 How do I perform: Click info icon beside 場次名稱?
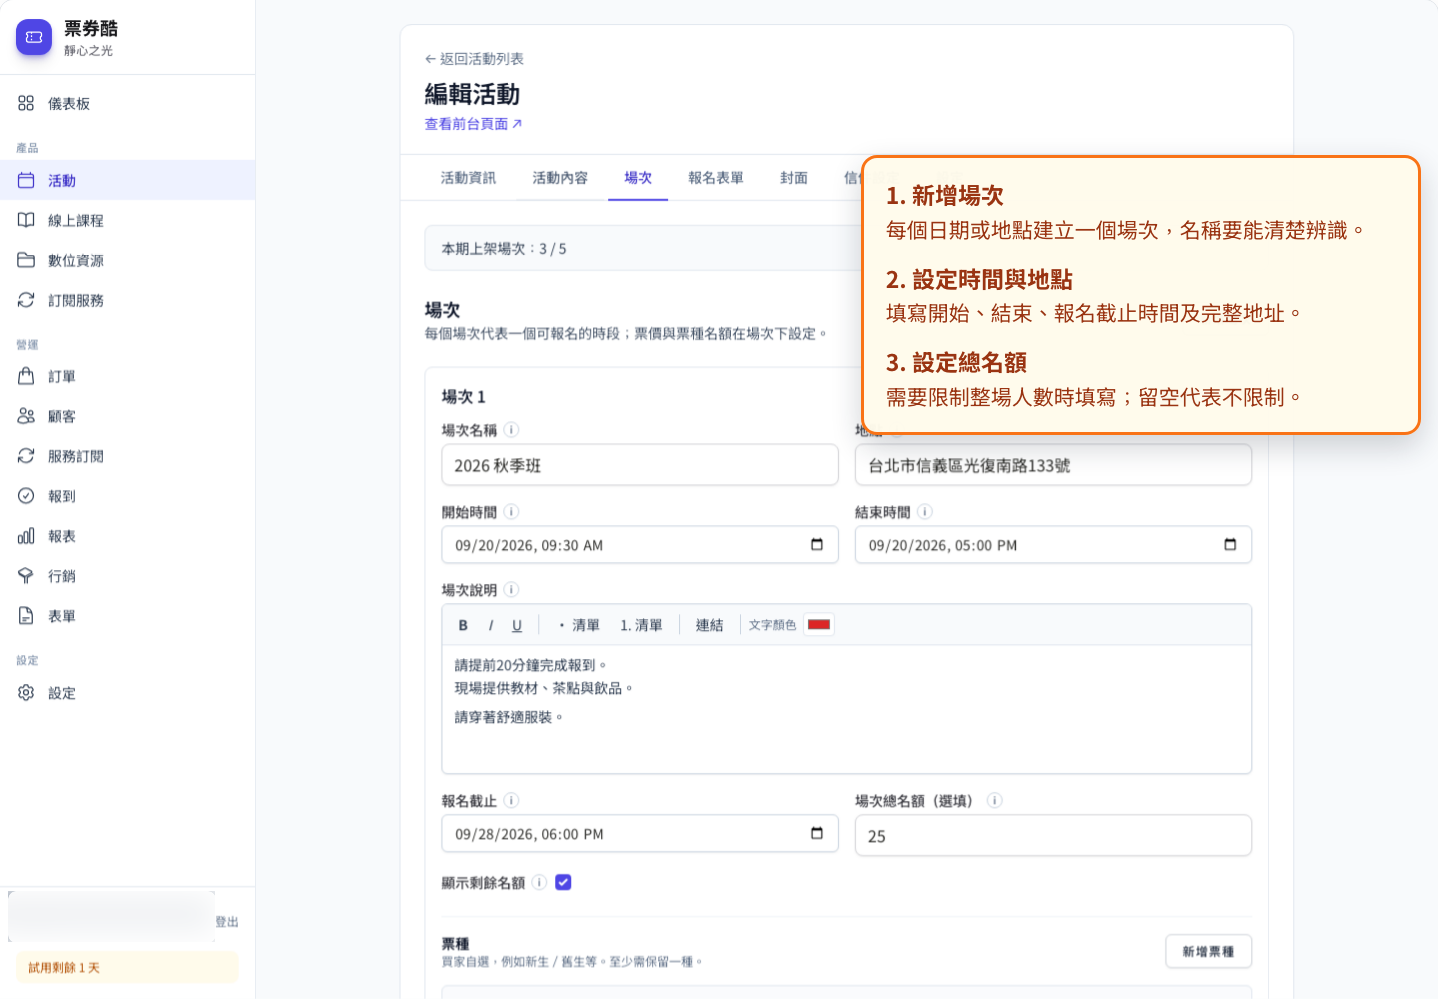coord(511,430)
